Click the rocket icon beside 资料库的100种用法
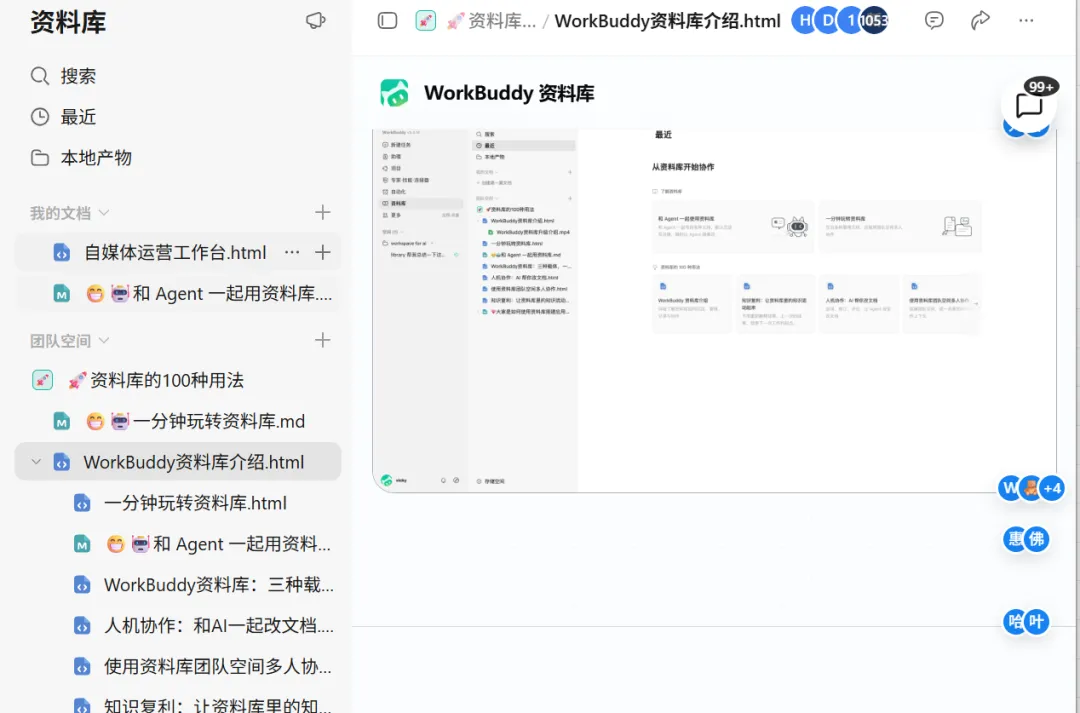Image resolution: width=1080 pixels, height=713 pixels. (x=43, y=380)
